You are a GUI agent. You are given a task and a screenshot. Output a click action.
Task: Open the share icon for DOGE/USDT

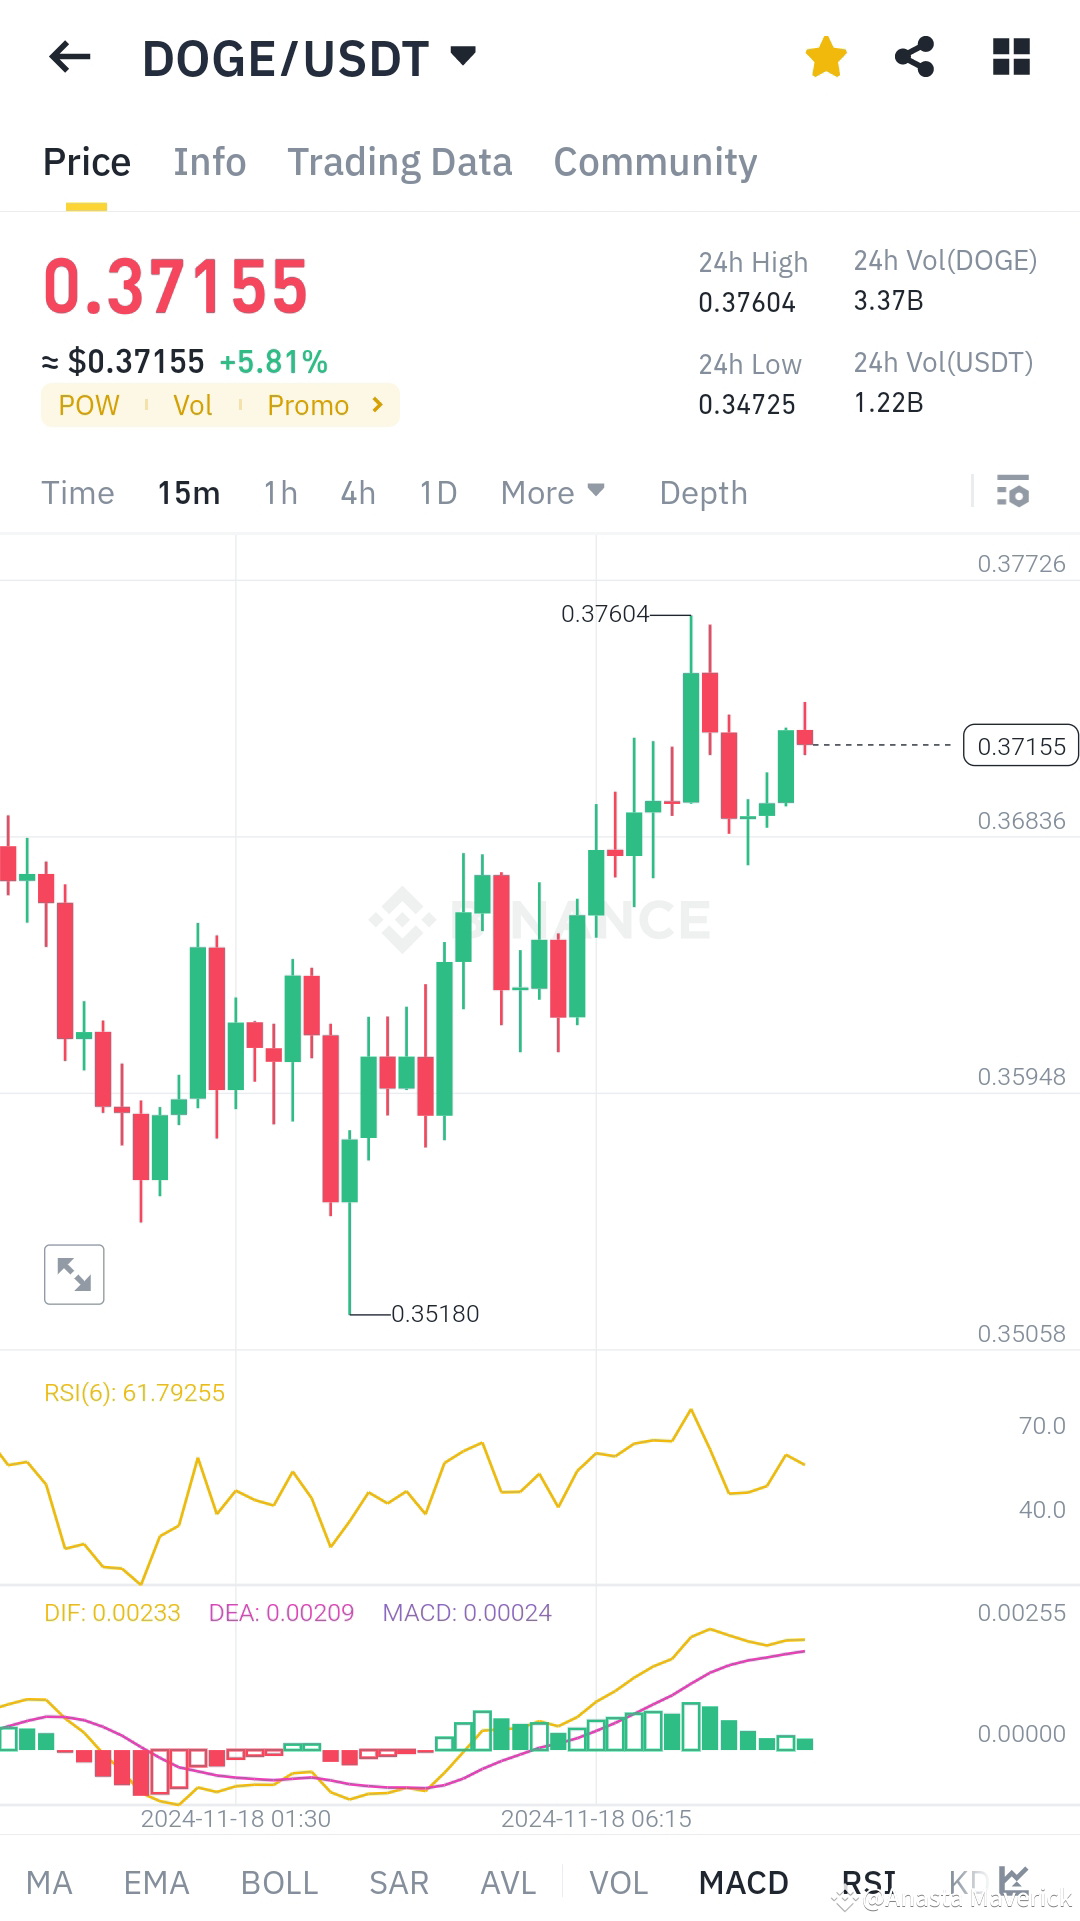[916, 57]
